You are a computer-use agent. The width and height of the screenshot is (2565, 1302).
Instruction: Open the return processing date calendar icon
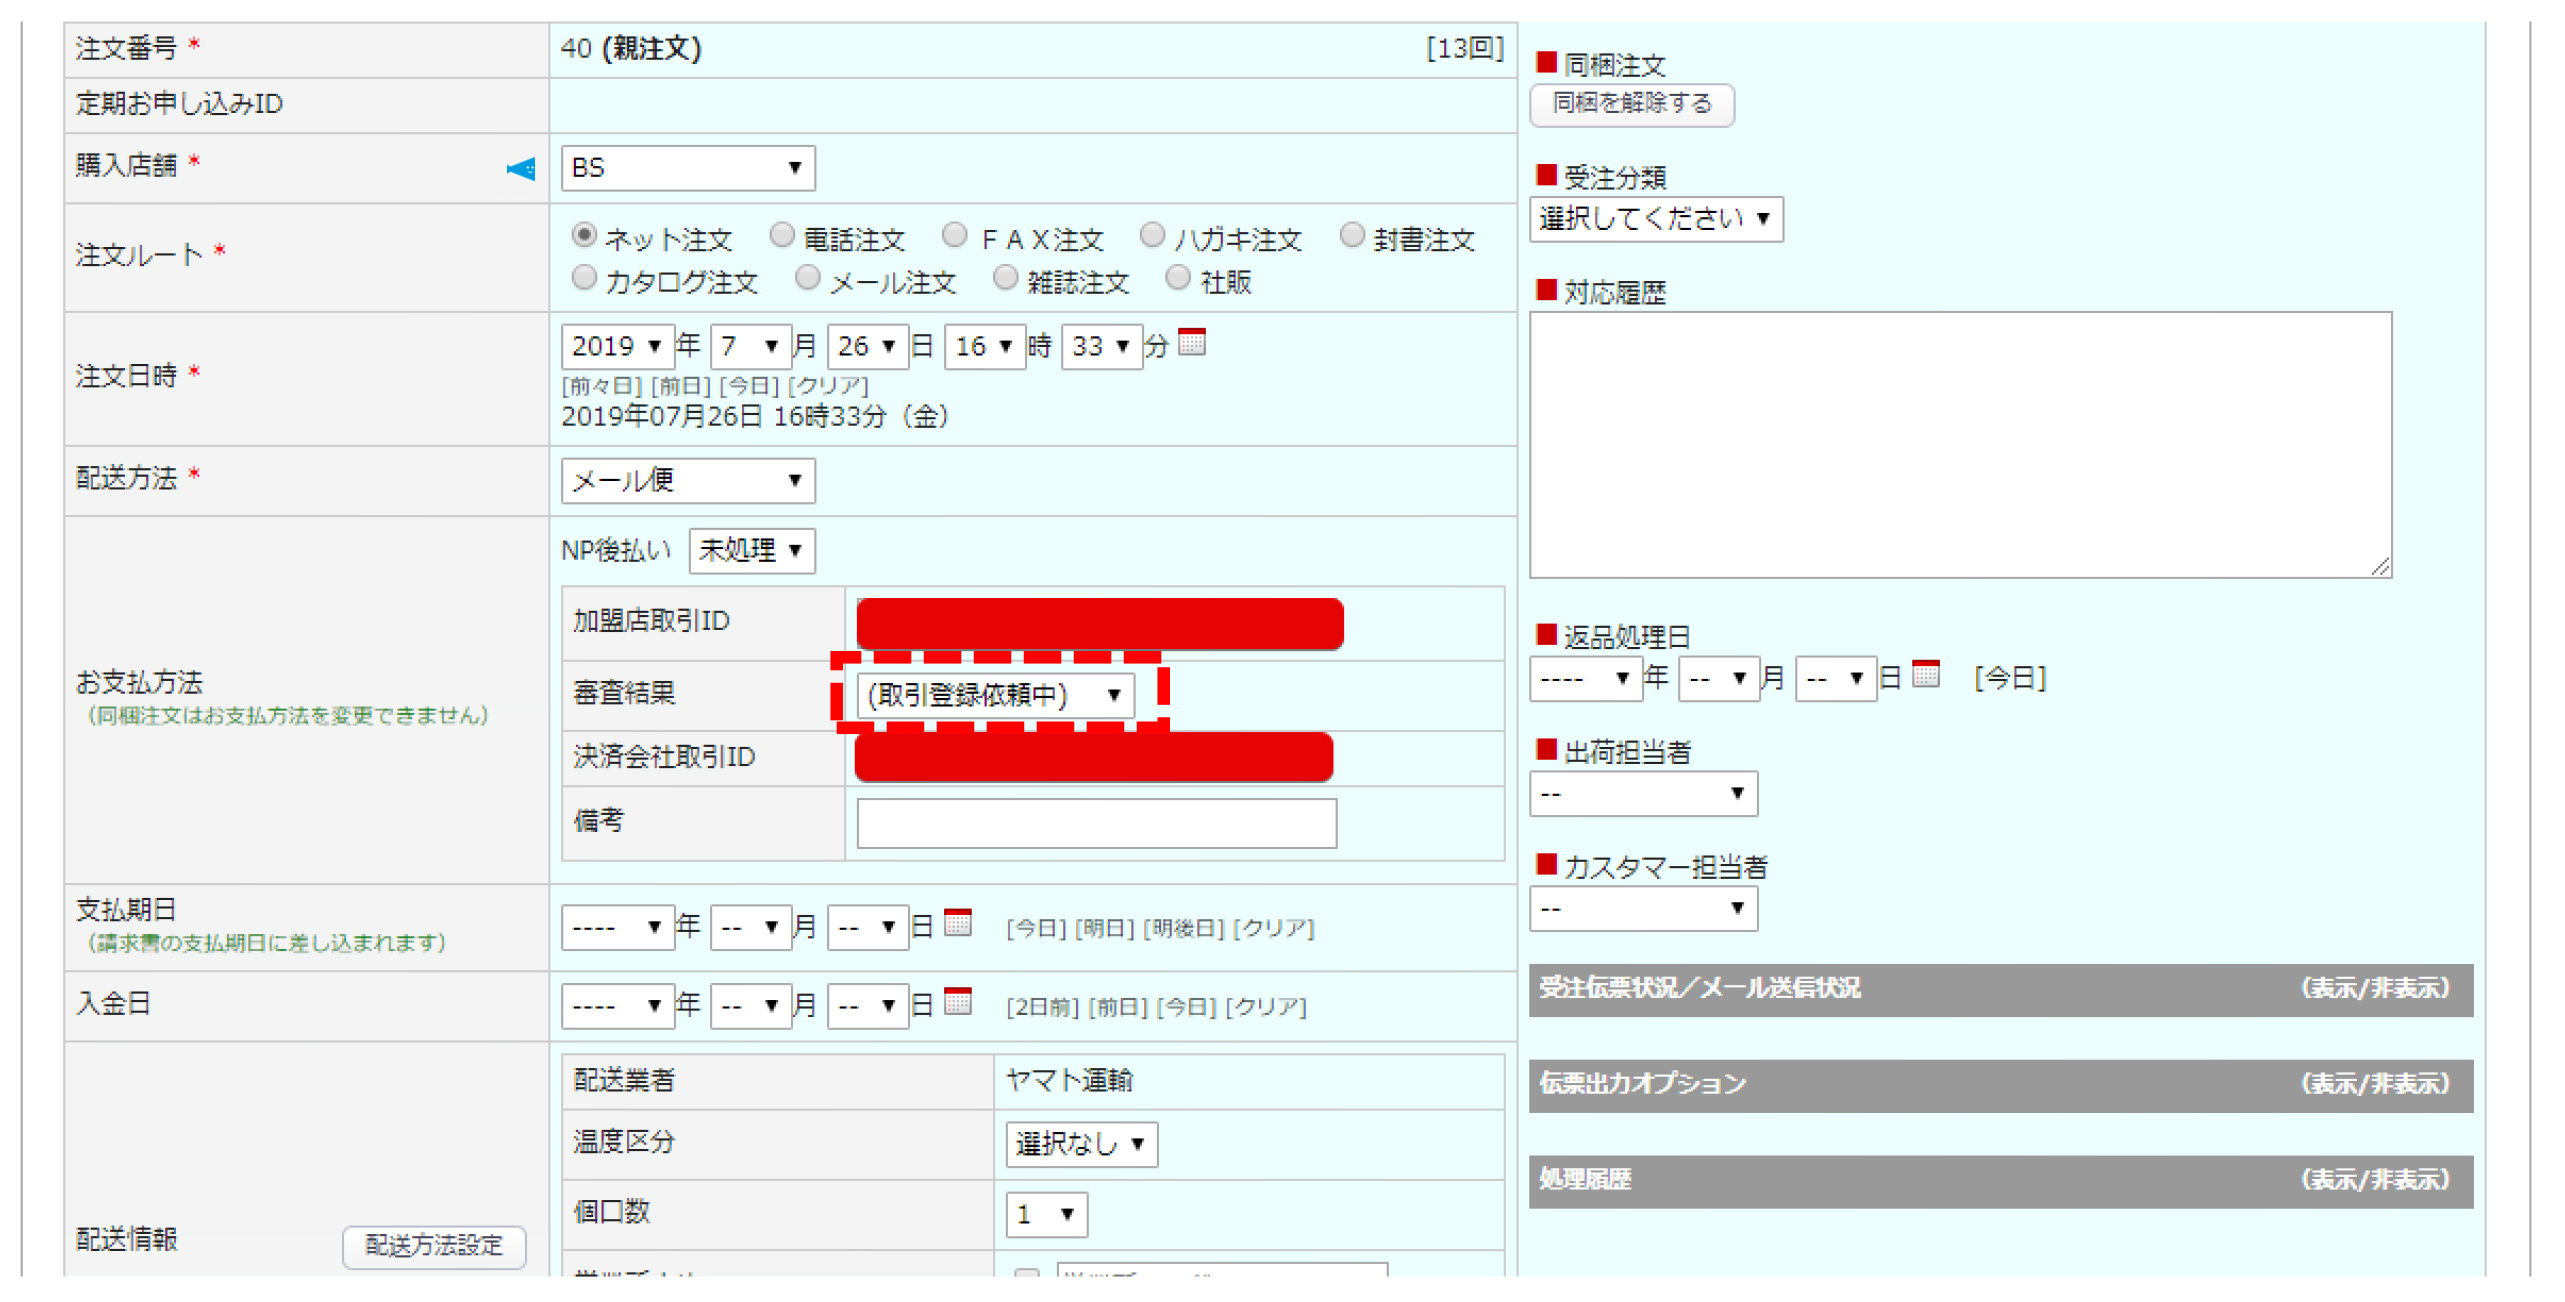tap(1924, 675)
